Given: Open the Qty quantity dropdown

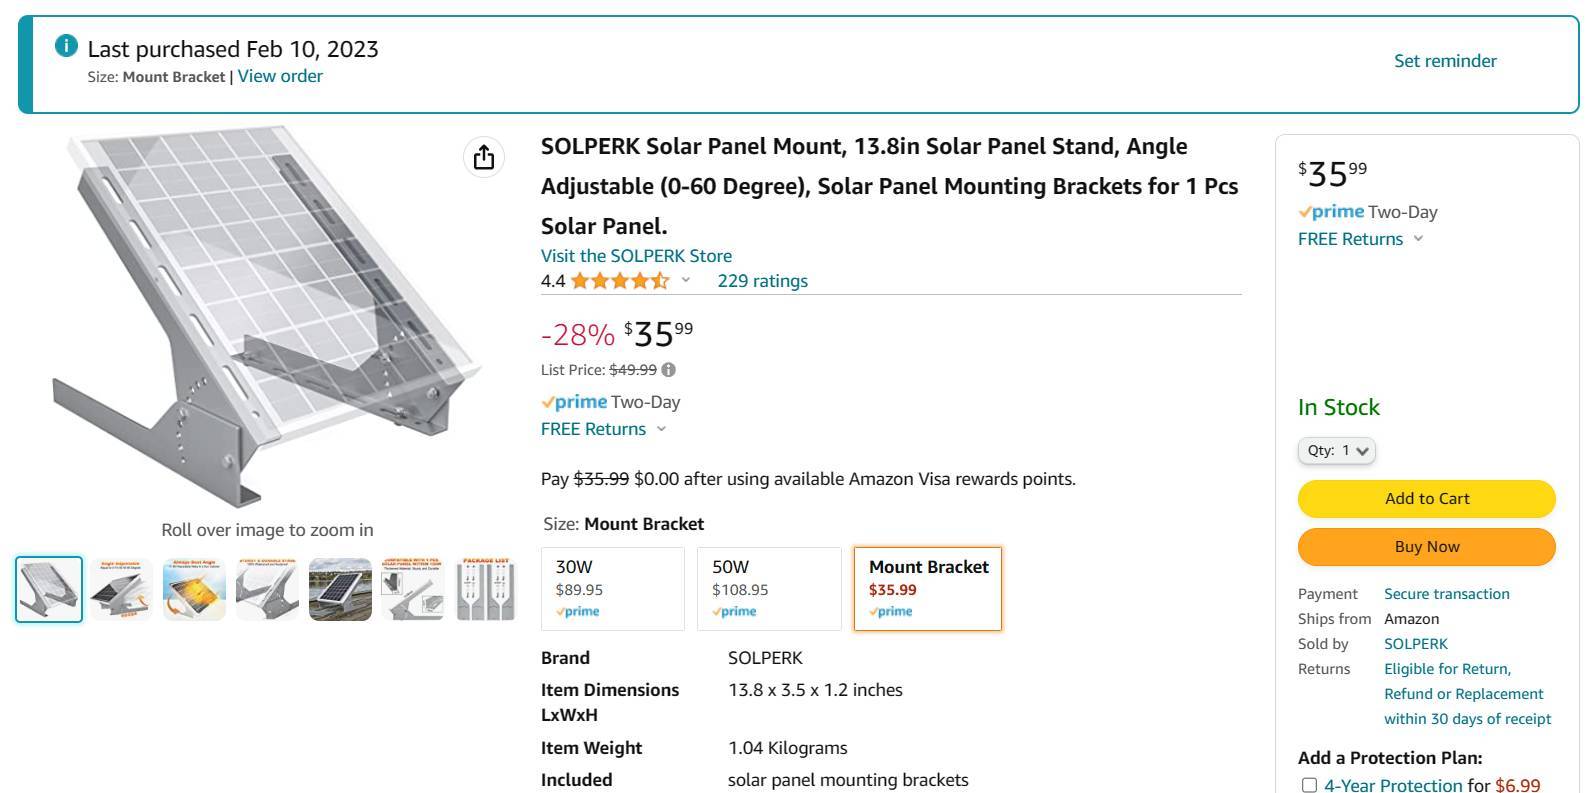Looking at the screenshot, I should pyautogui.click(x=1336, y=450).
